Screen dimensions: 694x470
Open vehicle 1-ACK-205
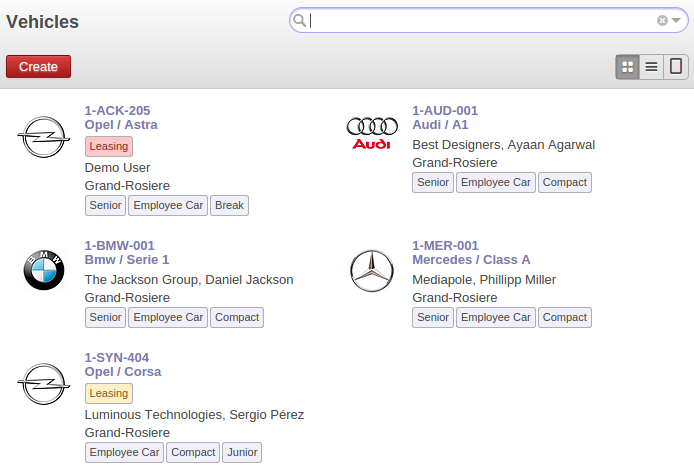(117, 110)
